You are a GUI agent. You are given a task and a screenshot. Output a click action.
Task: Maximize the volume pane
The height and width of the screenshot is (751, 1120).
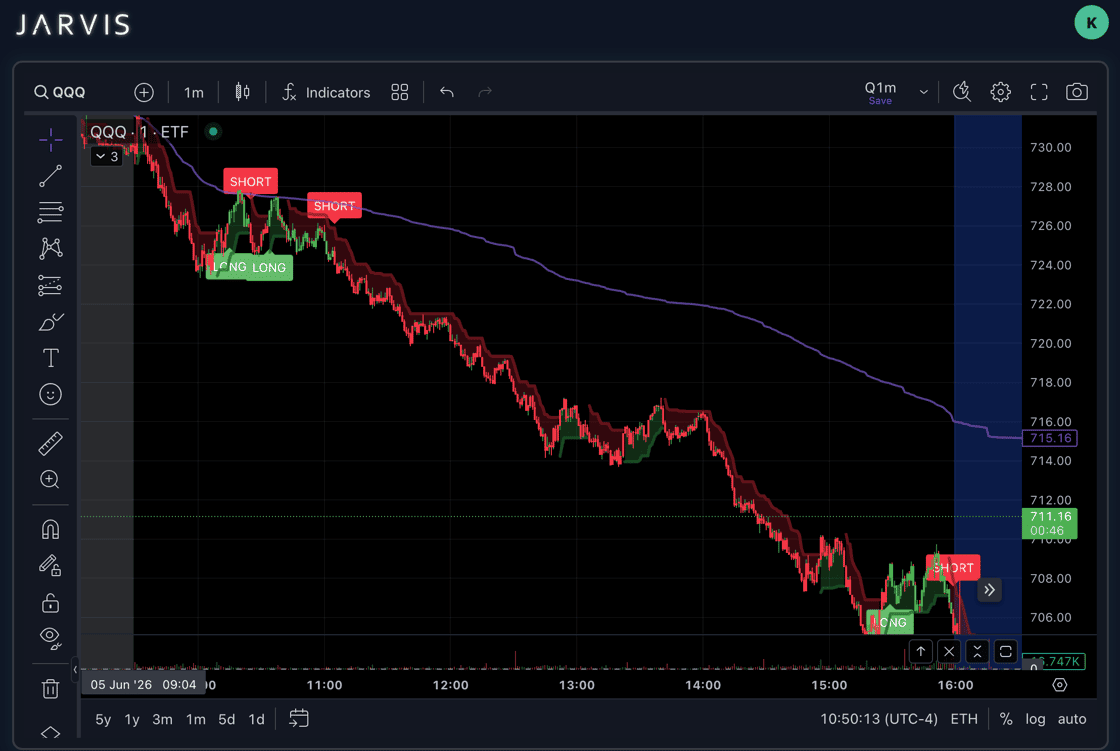click(x=1005, y=651)
